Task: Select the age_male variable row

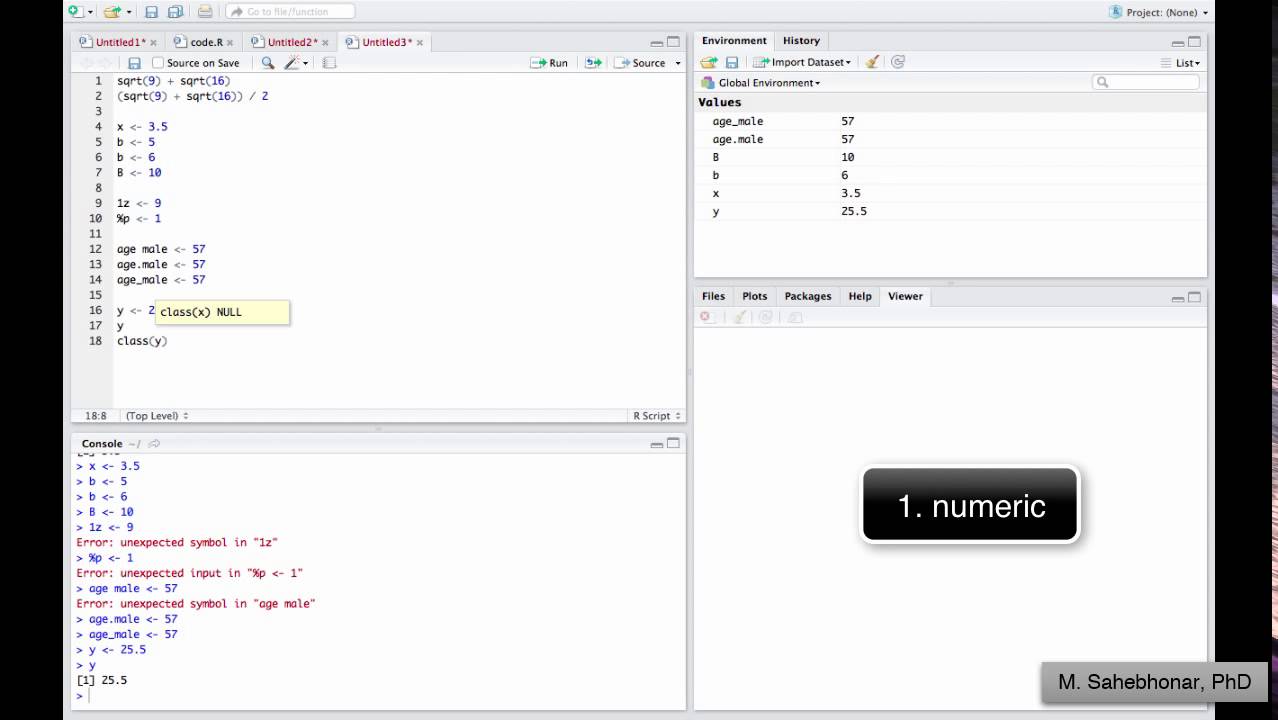Action: click(x=950, y=121)
